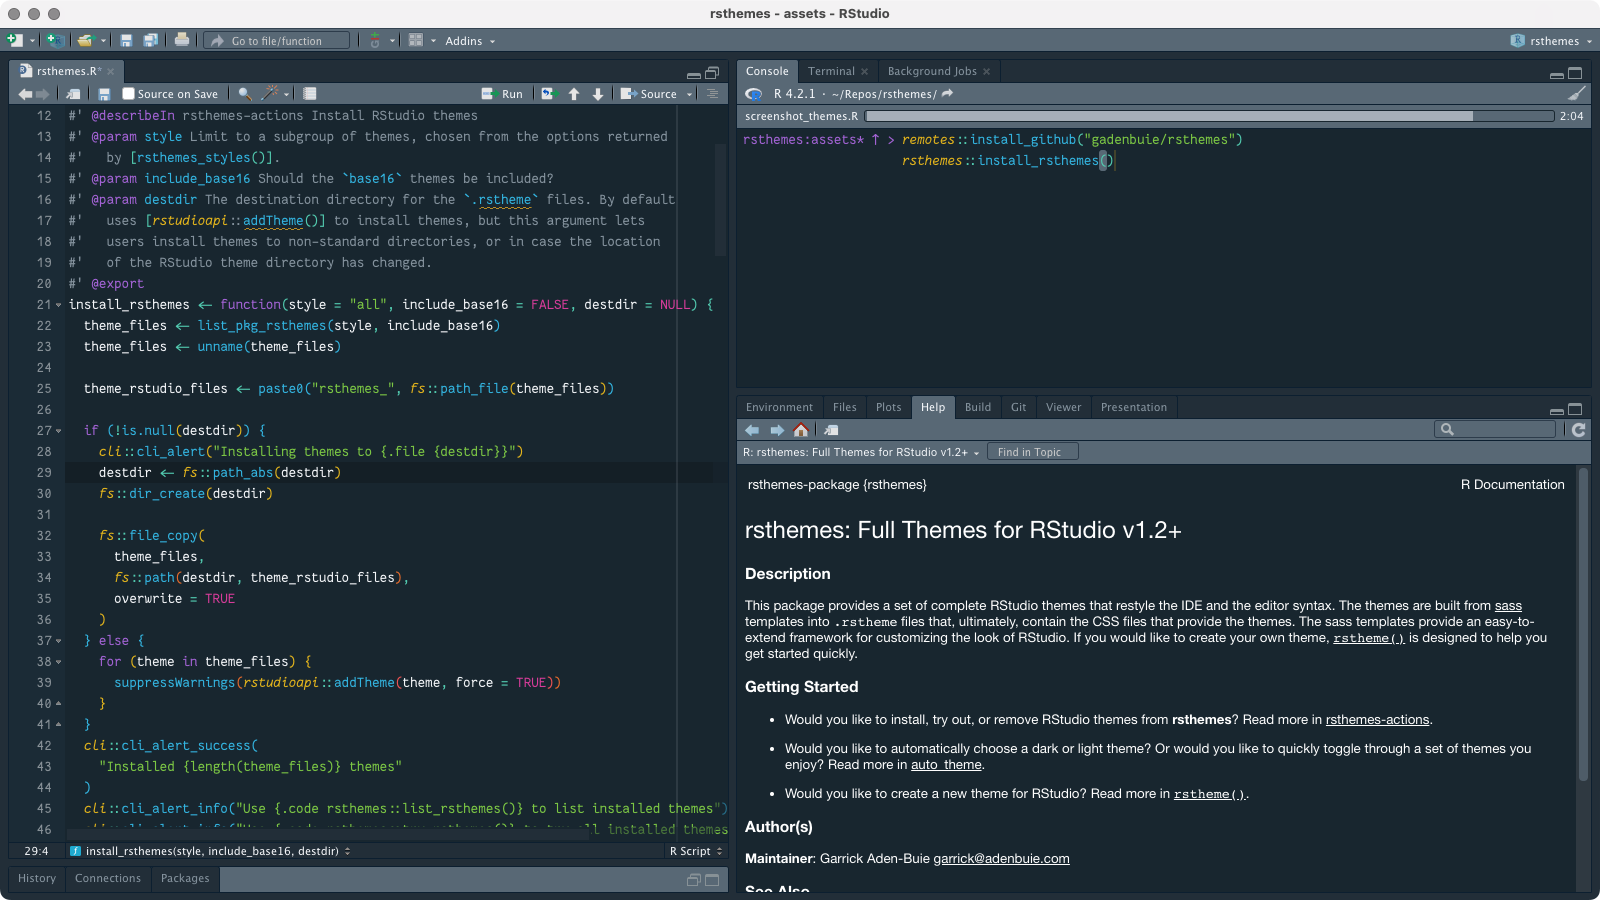The height and width of the screenshot is (900, 1600).
Task: Open the Viewer tab
Action: coord(1063,407)
